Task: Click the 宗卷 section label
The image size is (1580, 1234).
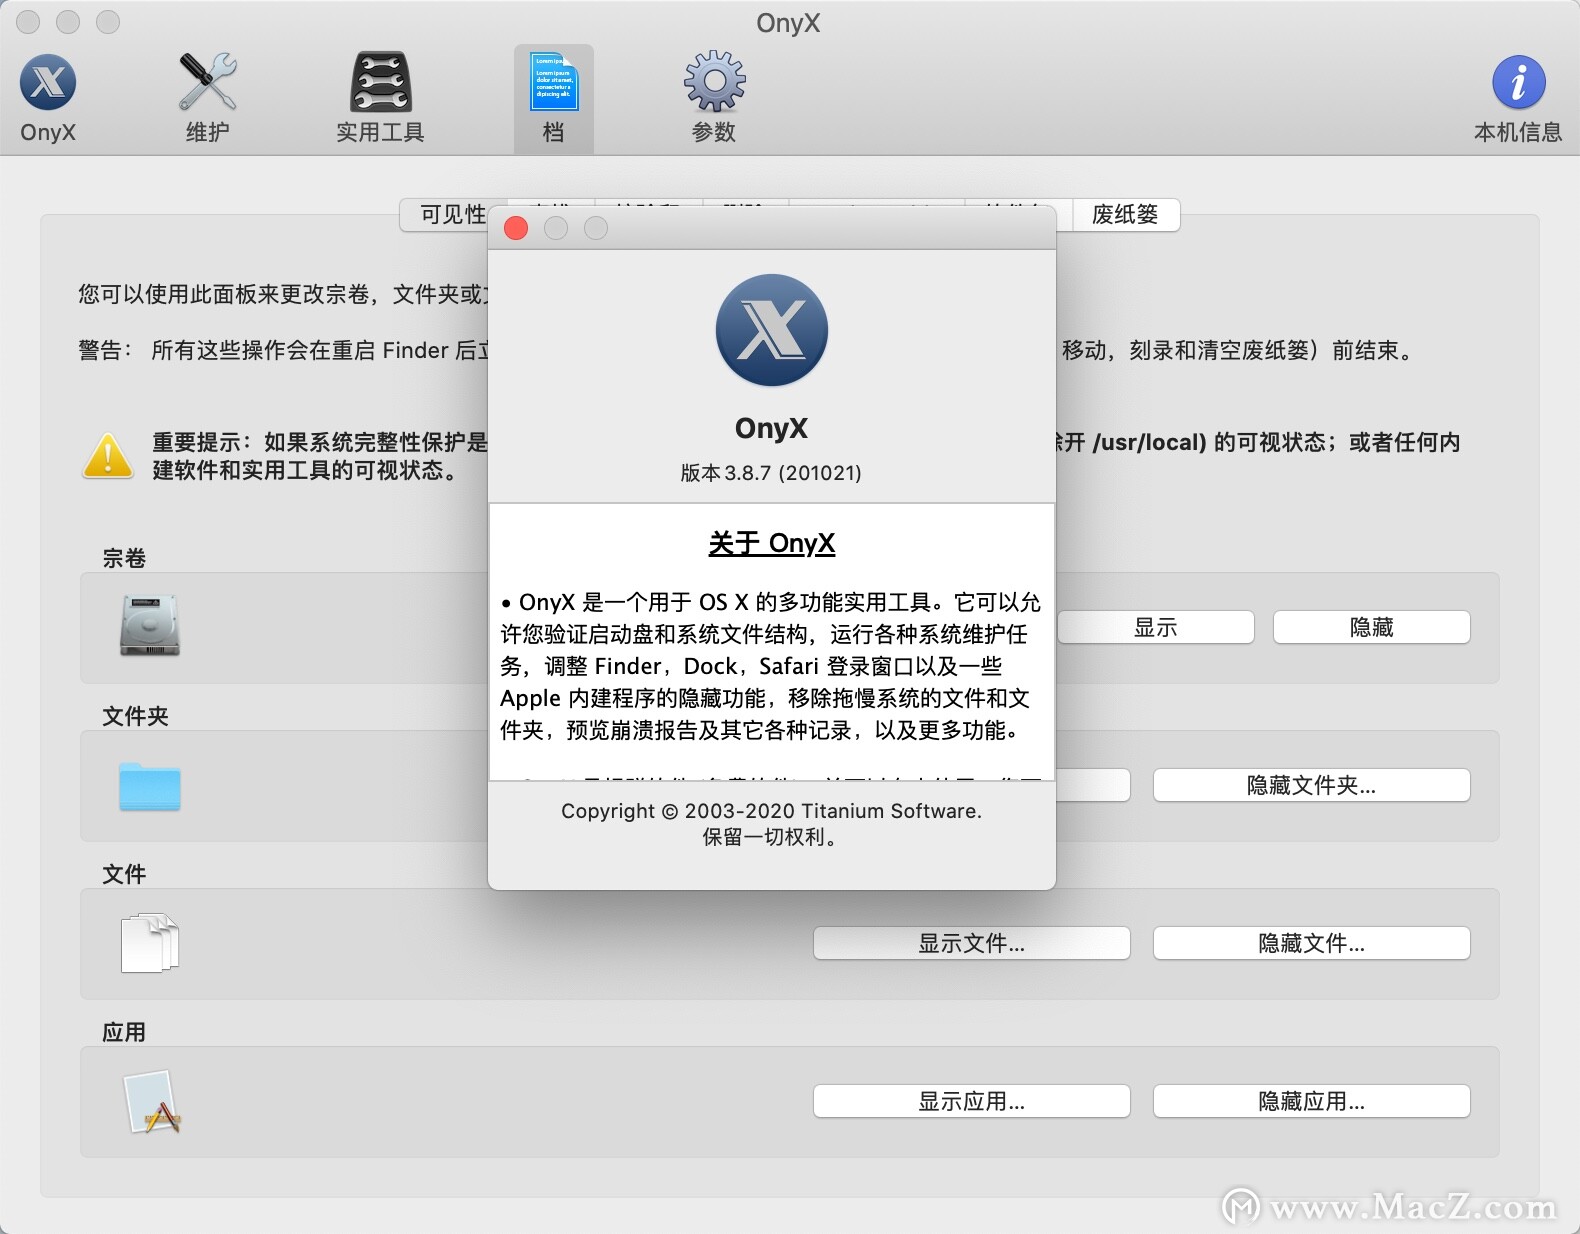Action: tap(124, 558)
